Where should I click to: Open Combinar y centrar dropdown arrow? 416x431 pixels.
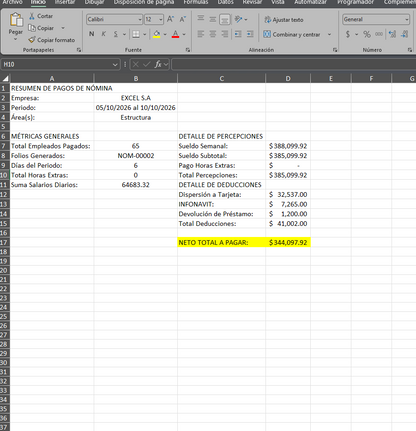point(329,34)
